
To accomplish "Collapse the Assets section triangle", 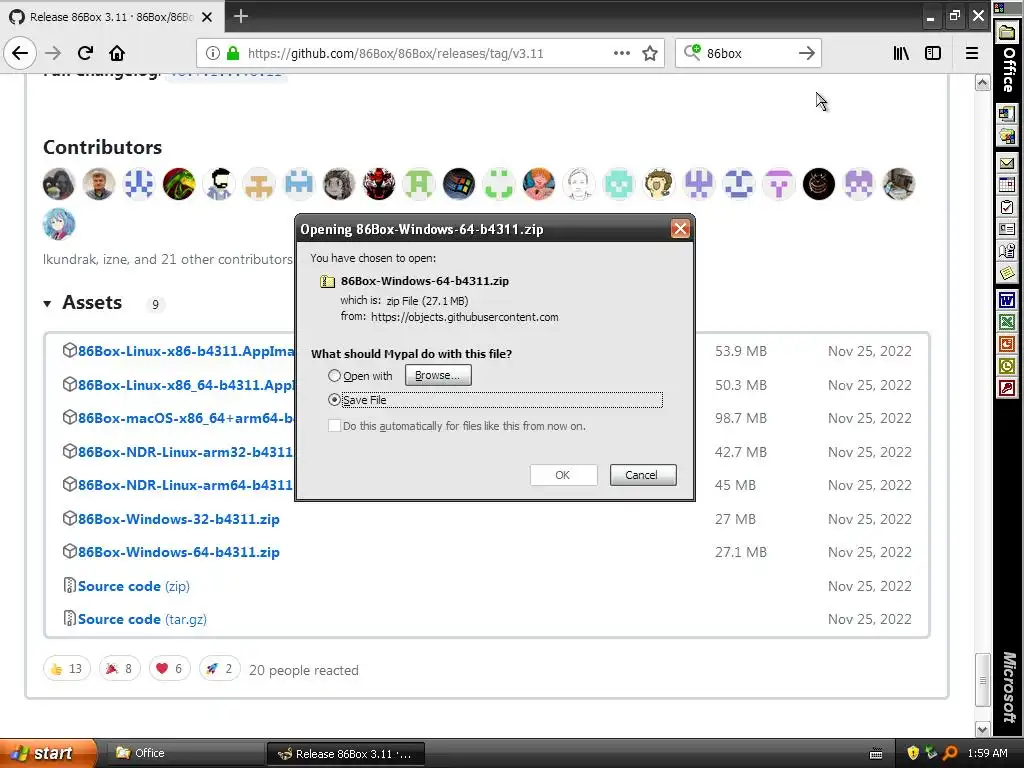I will click(47, 304).
